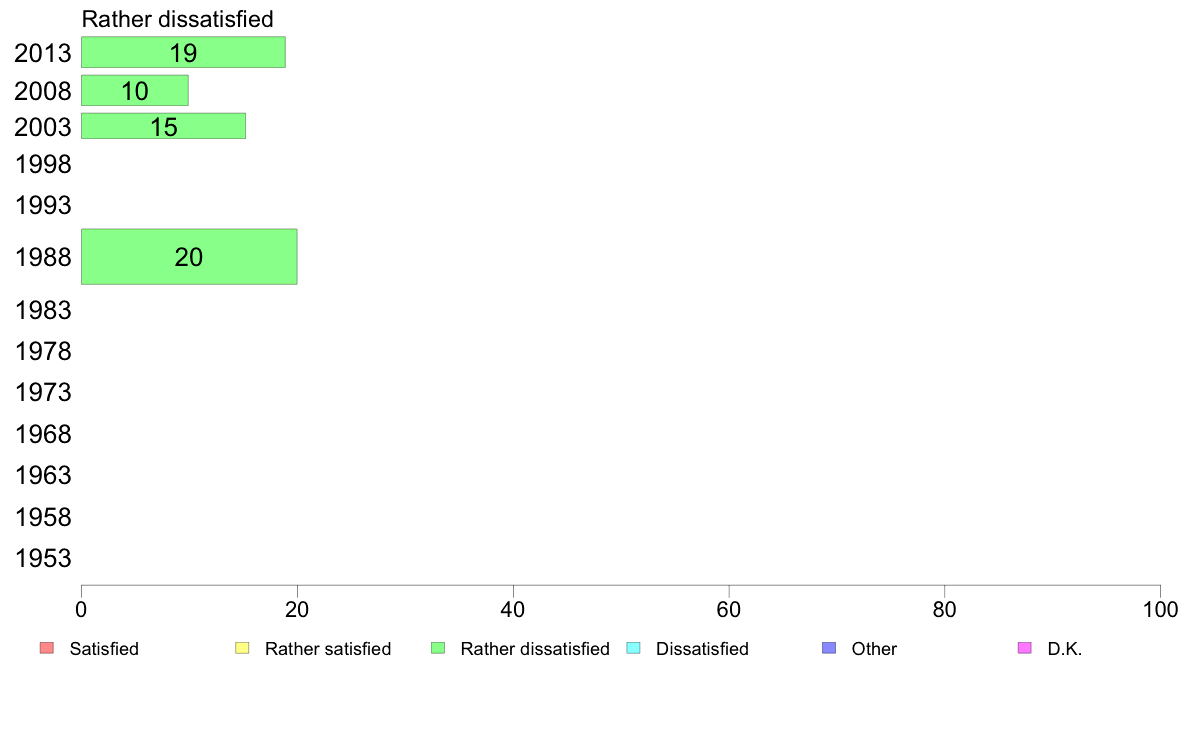1188x736 pixels.
Task: Click the 40 axis tick label
Action: point(513,609)
